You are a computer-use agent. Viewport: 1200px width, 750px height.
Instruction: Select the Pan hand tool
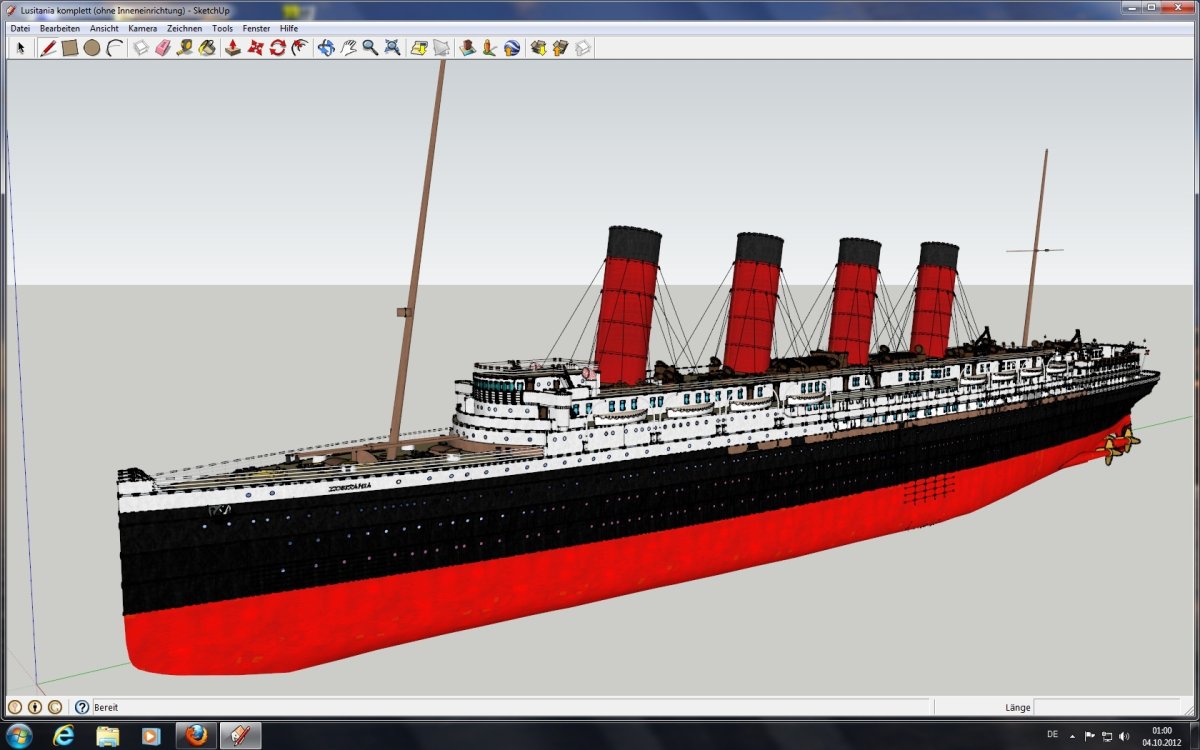(348, 48)
